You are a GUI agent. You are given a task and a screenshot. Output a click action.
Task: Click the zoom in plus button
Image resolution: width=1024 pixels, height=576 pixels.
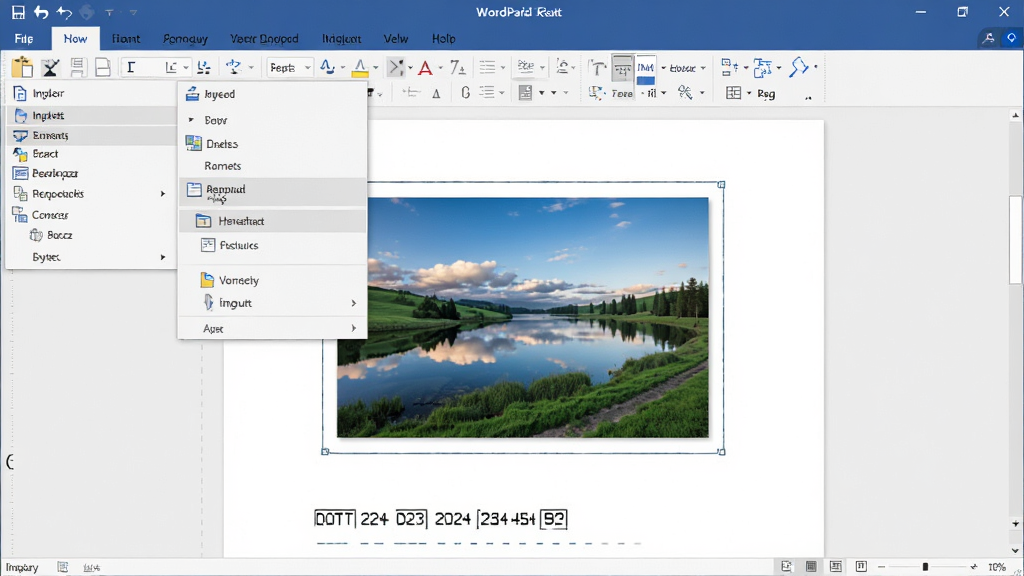click(974, 567)
